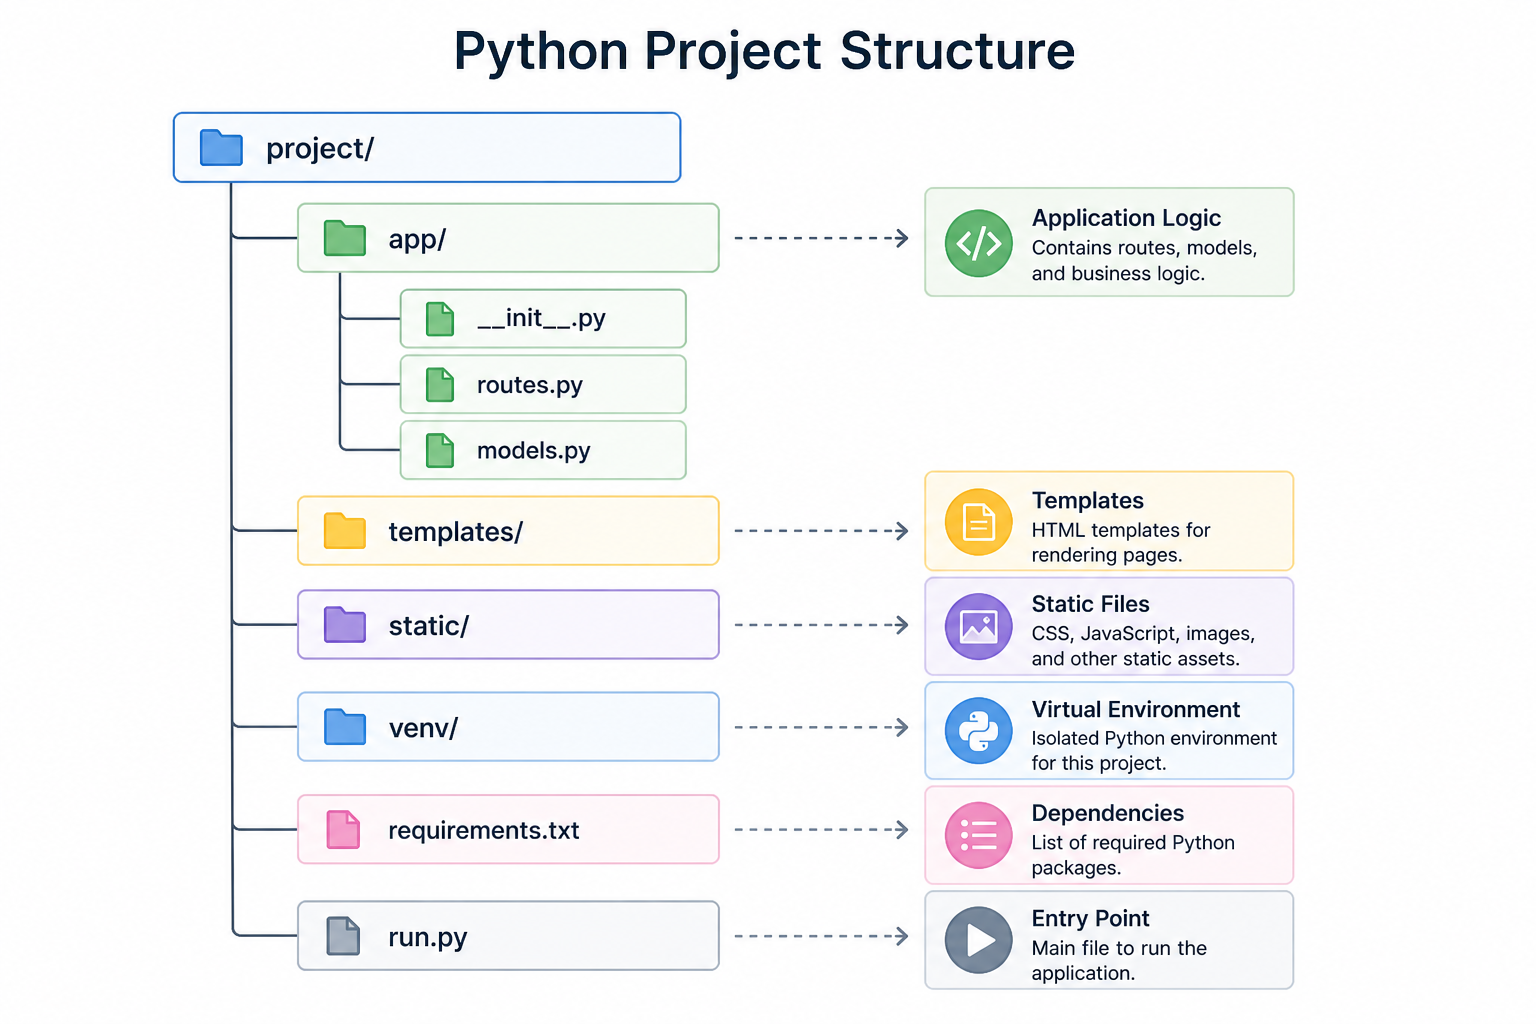
Task: Click the Application Logic heading
Action: point(1126,218)
